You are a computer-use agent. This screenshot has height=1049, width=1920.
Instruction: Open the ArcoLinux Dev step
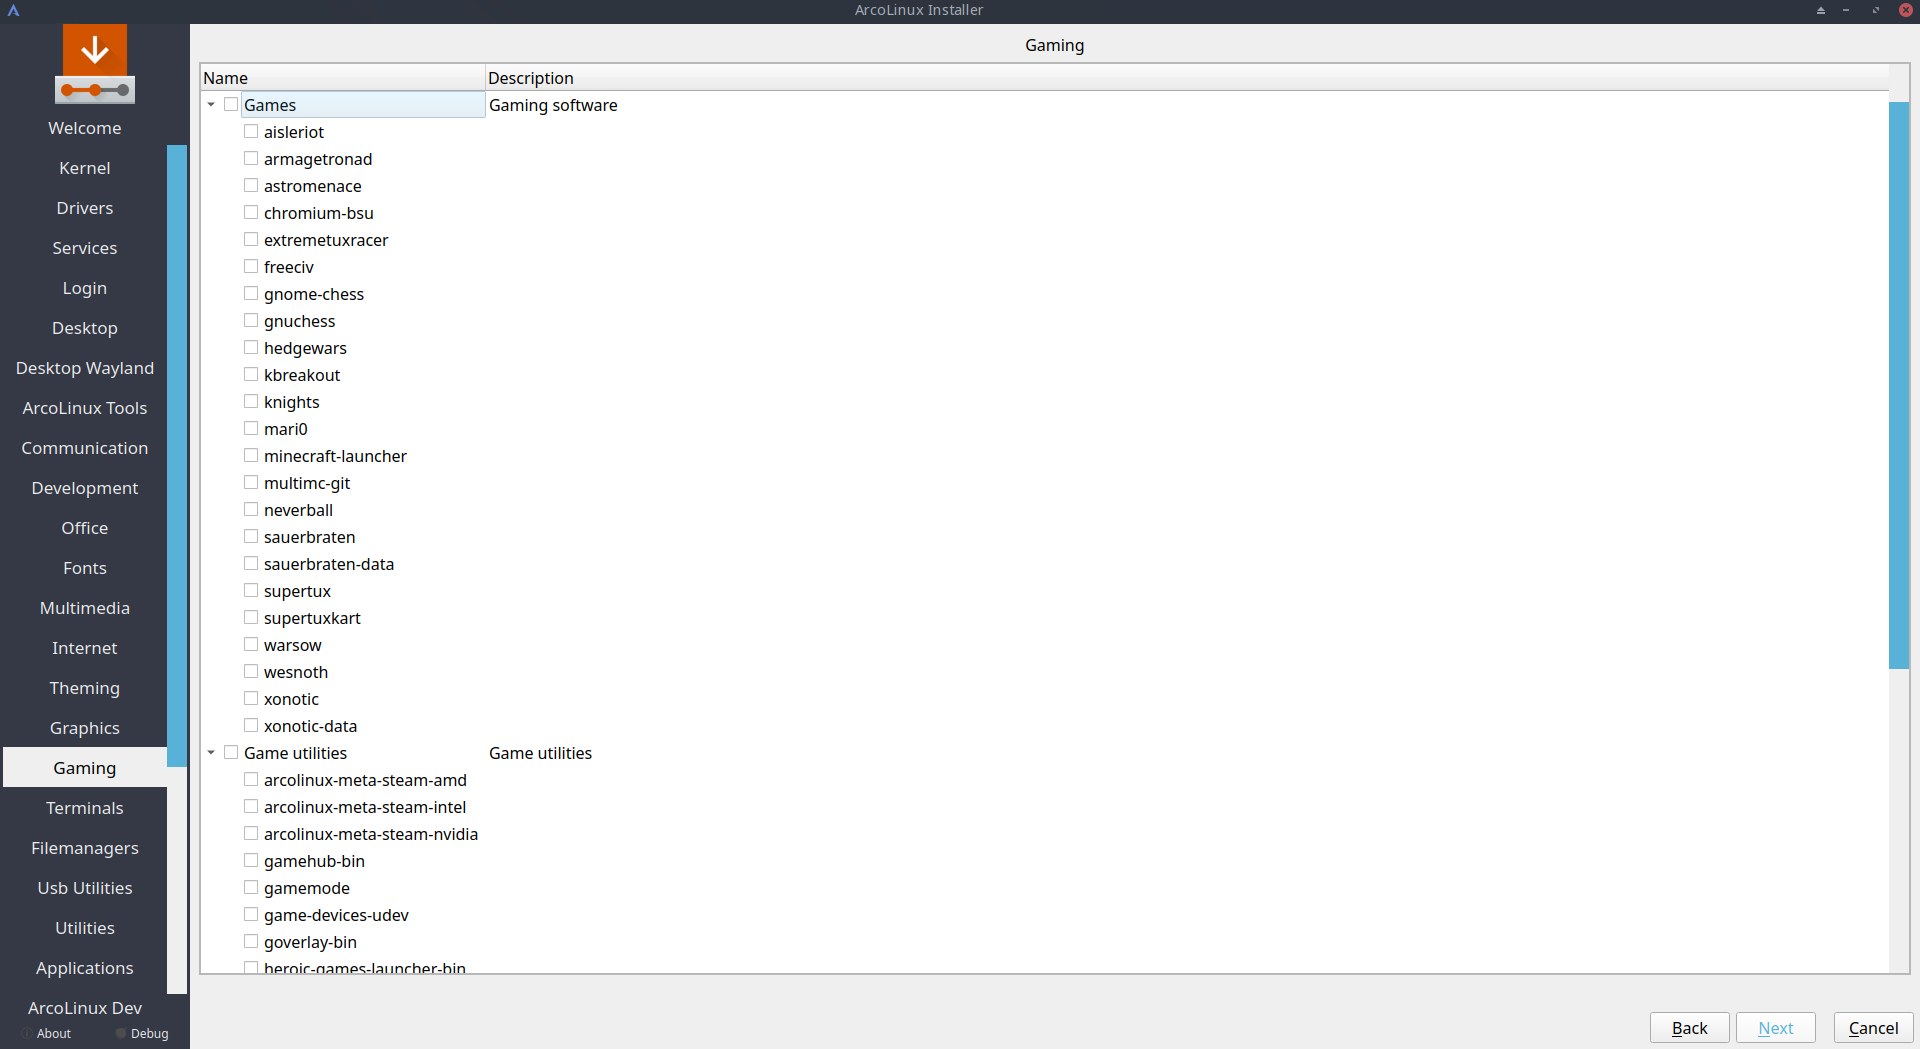pos(85,1008)
